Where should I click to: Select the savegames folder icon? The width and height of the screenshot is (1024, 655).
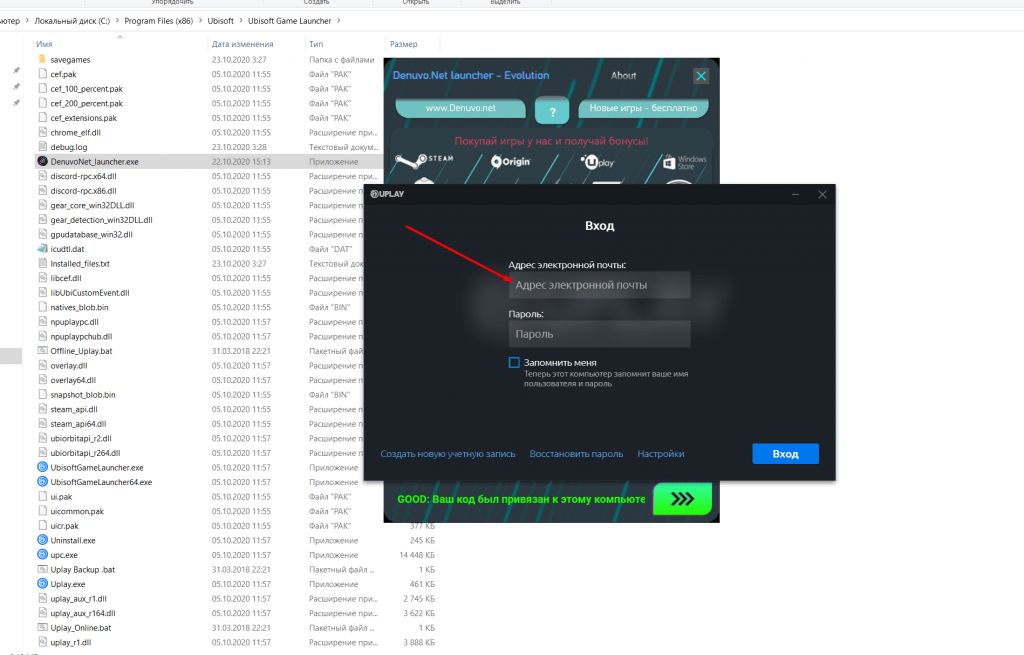coord(42,59)
